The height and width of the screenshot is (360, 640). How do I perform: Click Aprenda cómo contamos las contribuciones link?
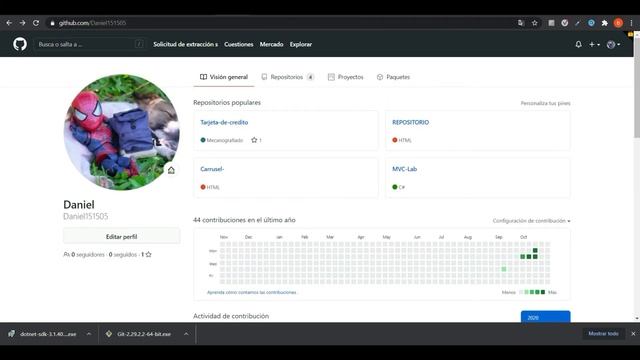(252, 292)
